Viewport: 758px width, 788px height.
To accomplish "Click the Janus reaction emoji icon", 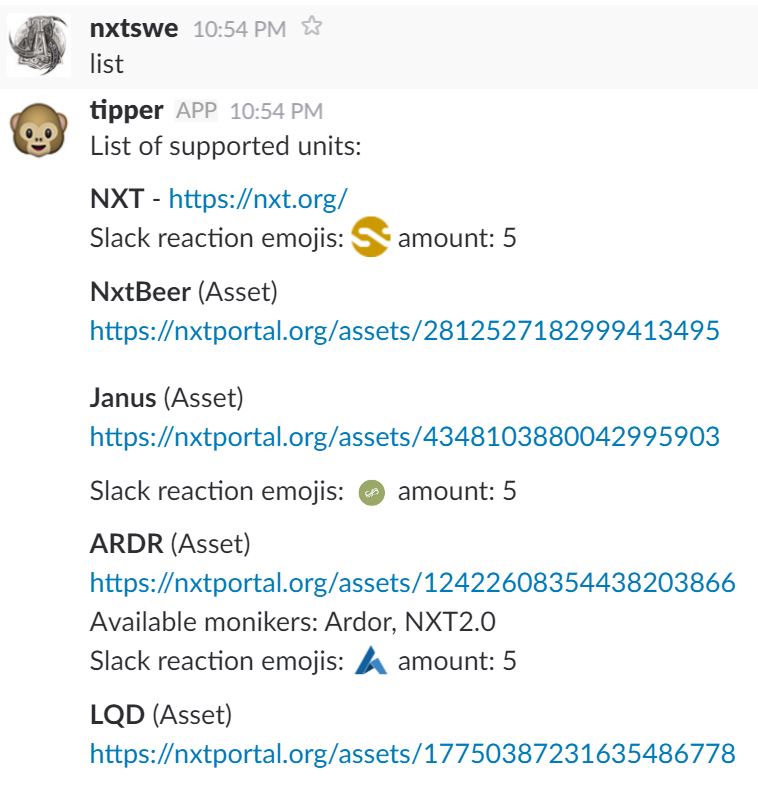I will click(x=371, y=492).
